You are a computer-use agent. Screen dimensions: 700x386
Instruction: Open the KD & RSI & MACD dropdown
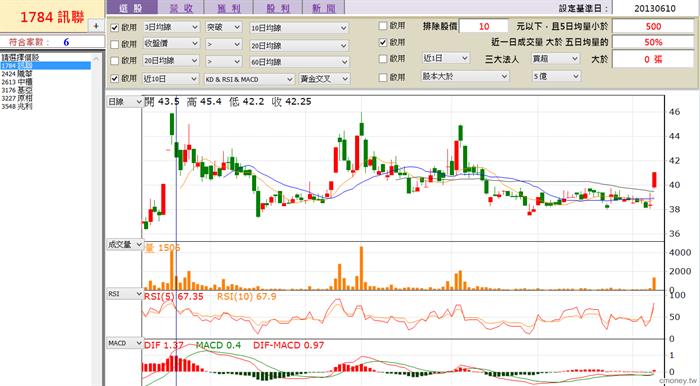click(249, 79)
